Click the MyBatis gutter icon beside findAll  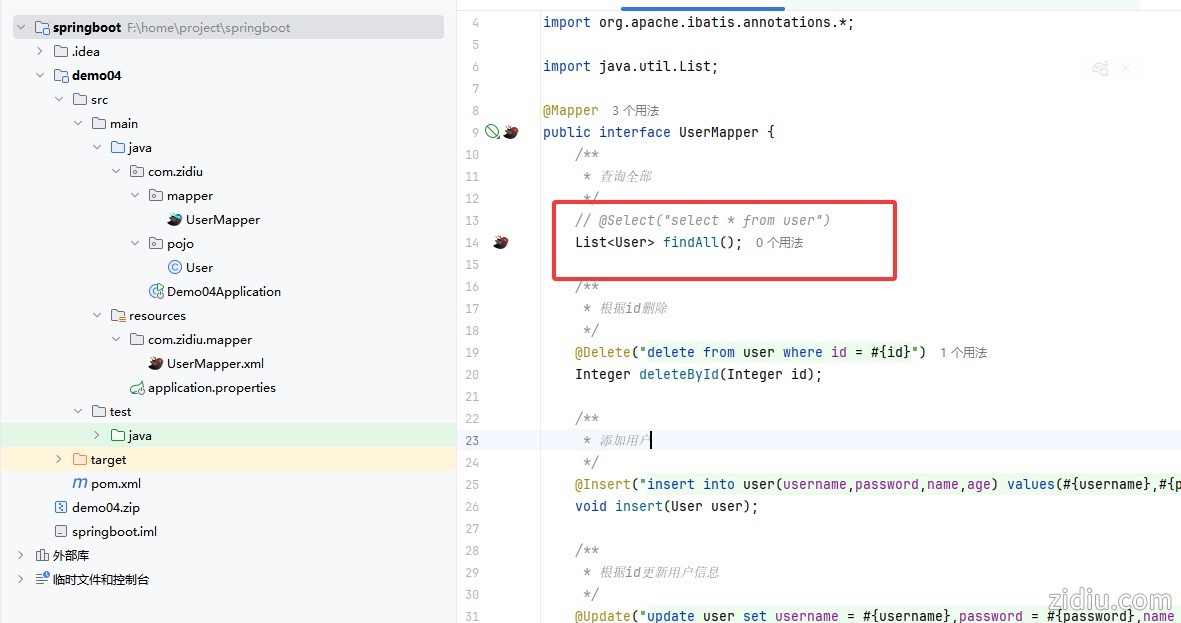(500, 242)
